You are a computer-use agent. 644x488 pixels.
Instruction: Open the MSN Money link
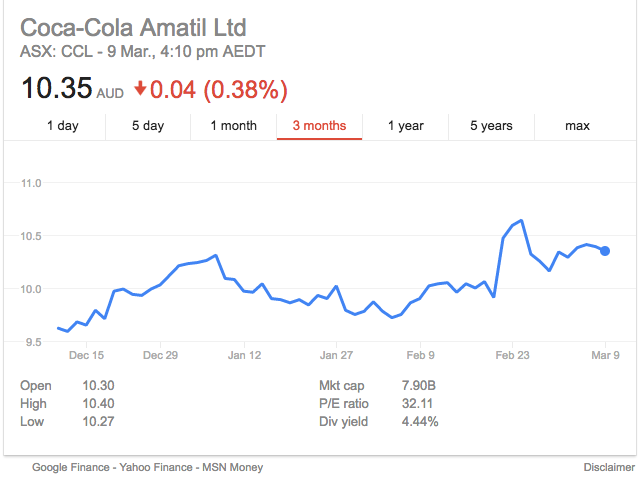[232, 467]
